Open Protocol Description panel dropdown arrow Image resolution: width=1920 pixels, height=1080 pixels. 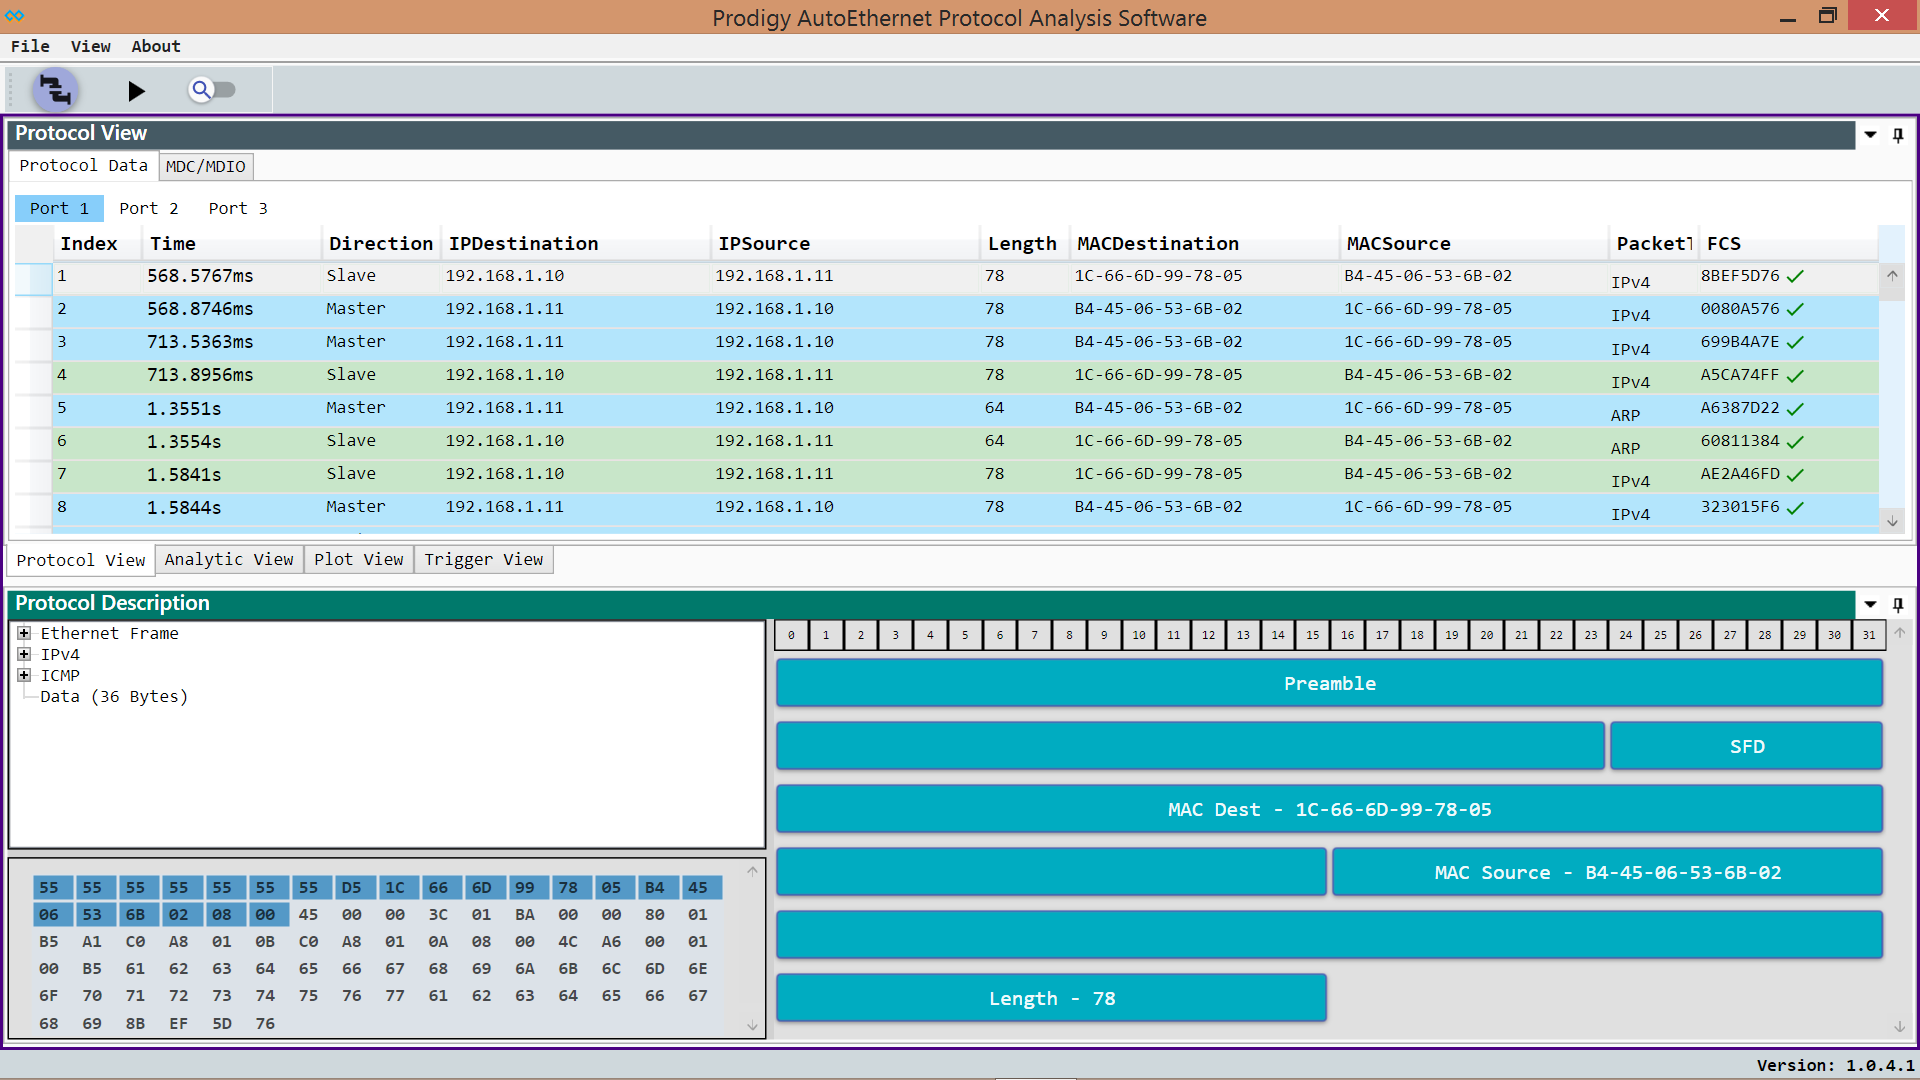coord(1870,604)
